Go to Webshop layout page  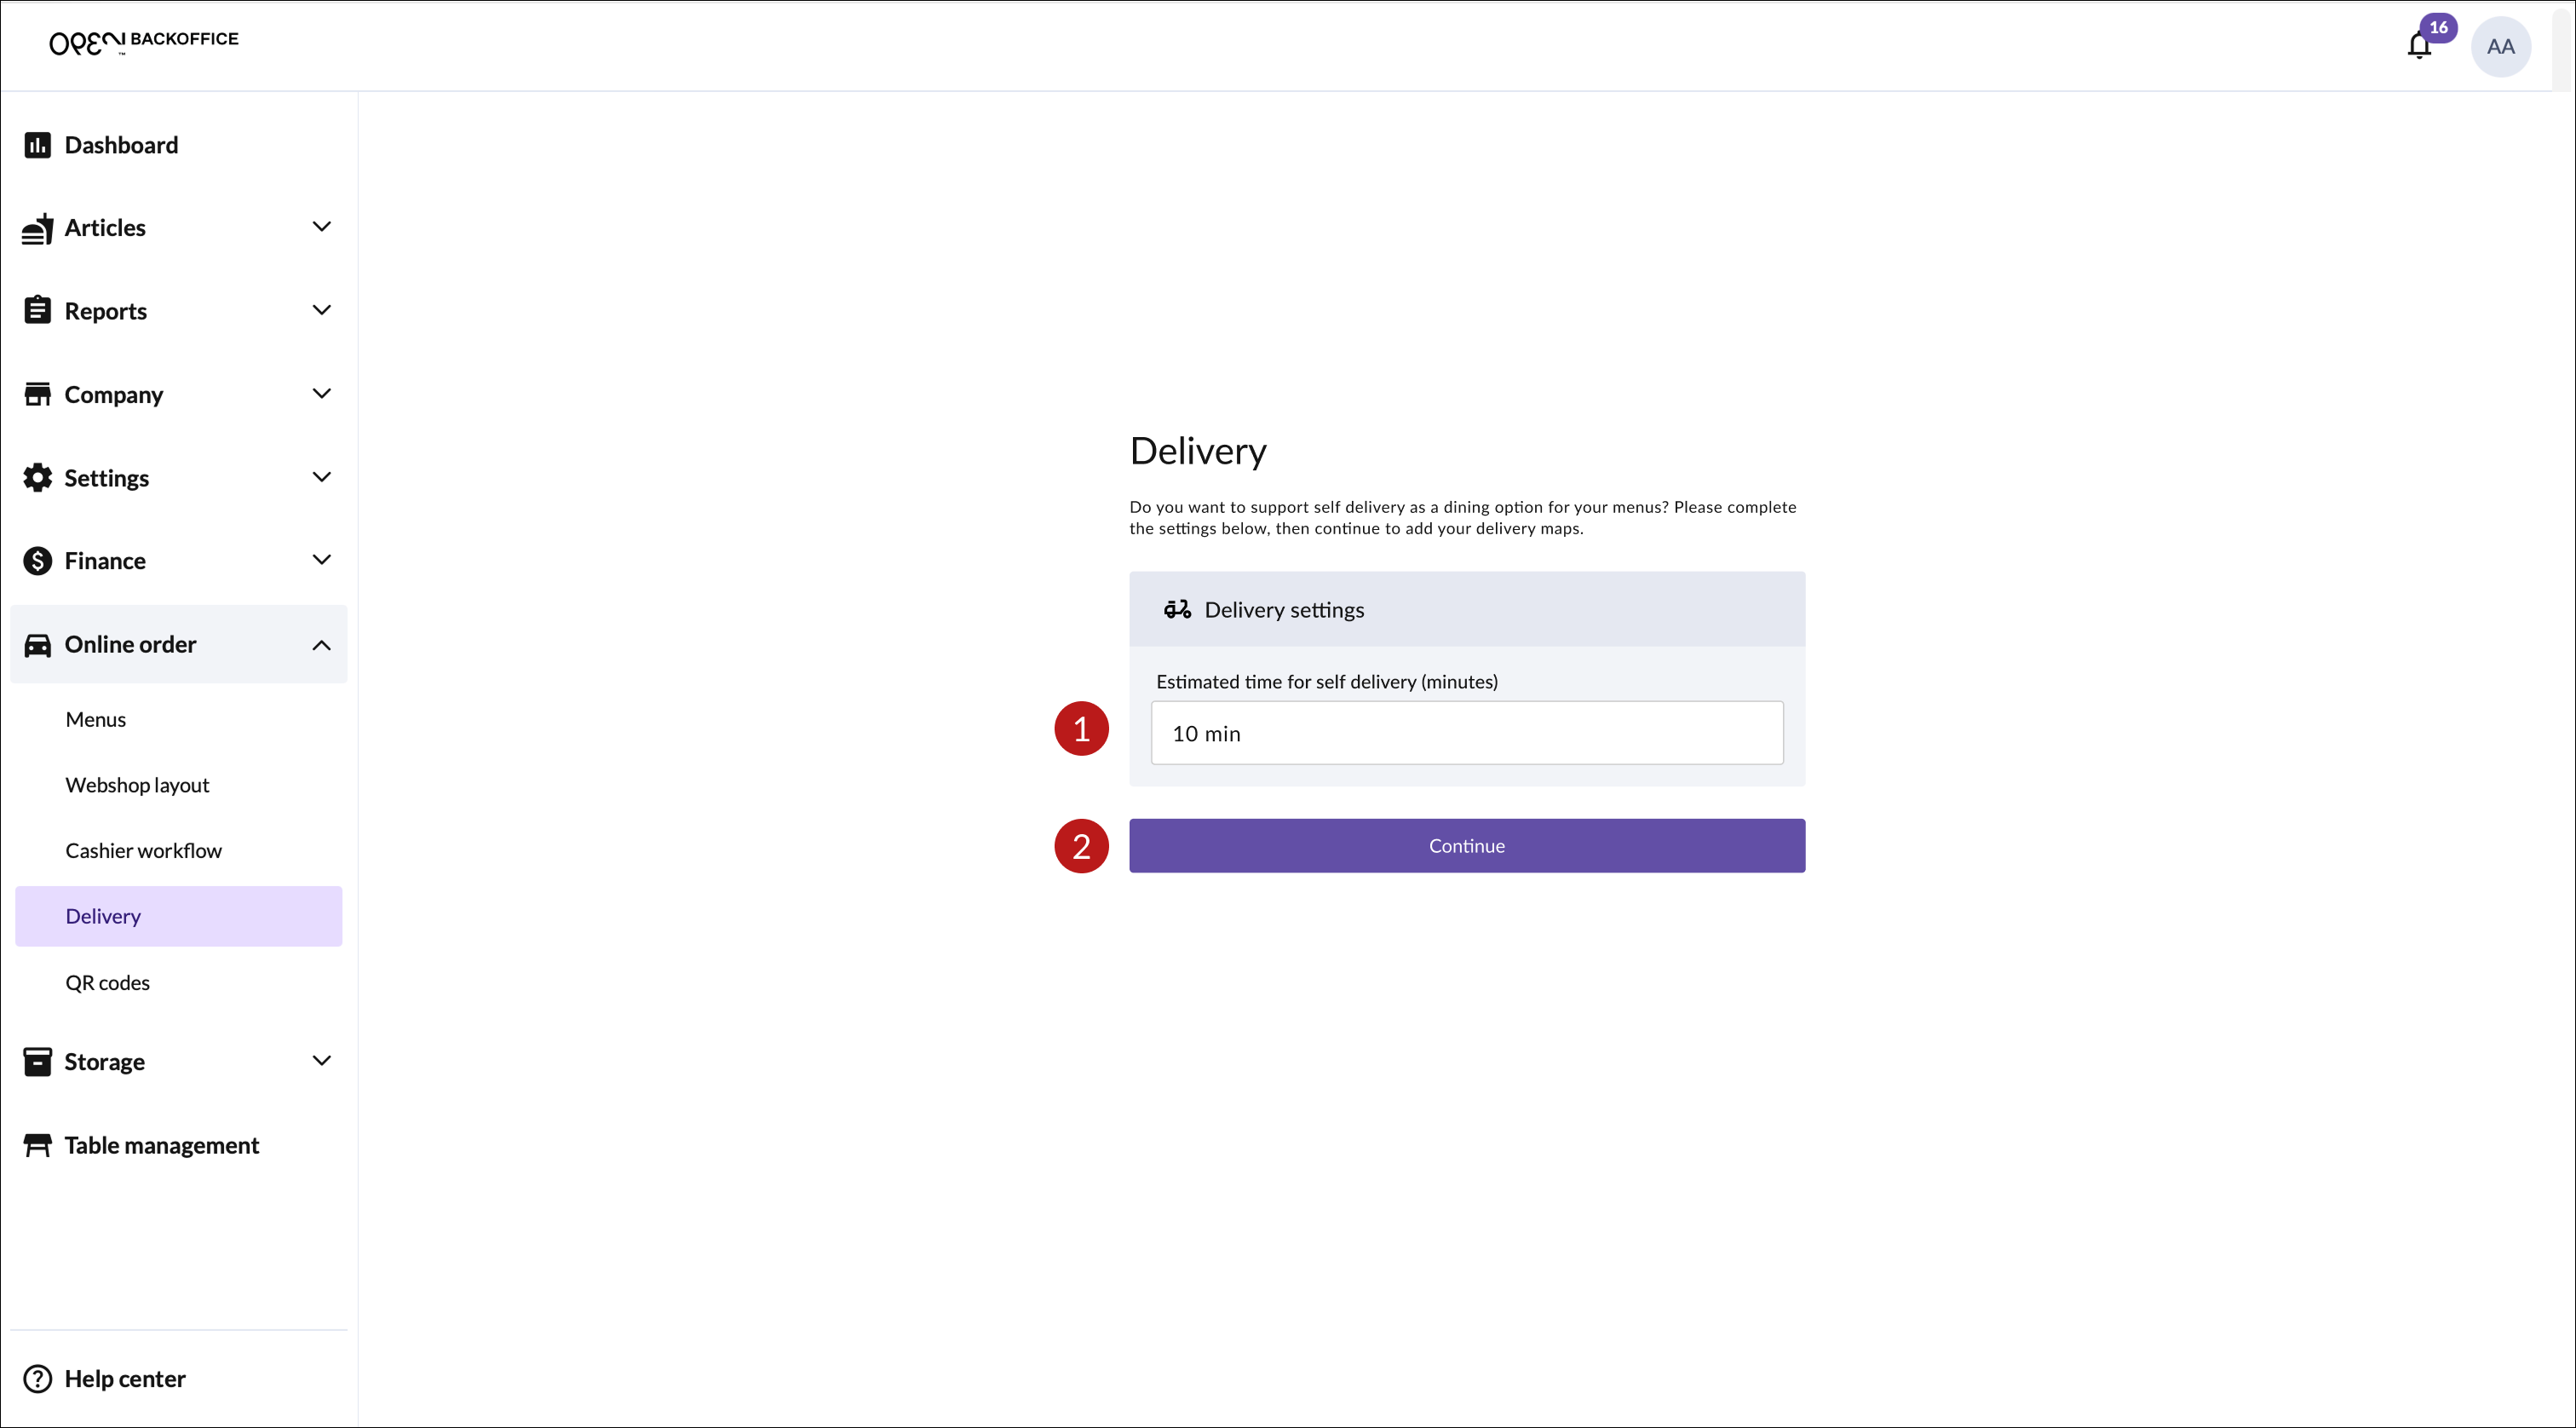137,785
